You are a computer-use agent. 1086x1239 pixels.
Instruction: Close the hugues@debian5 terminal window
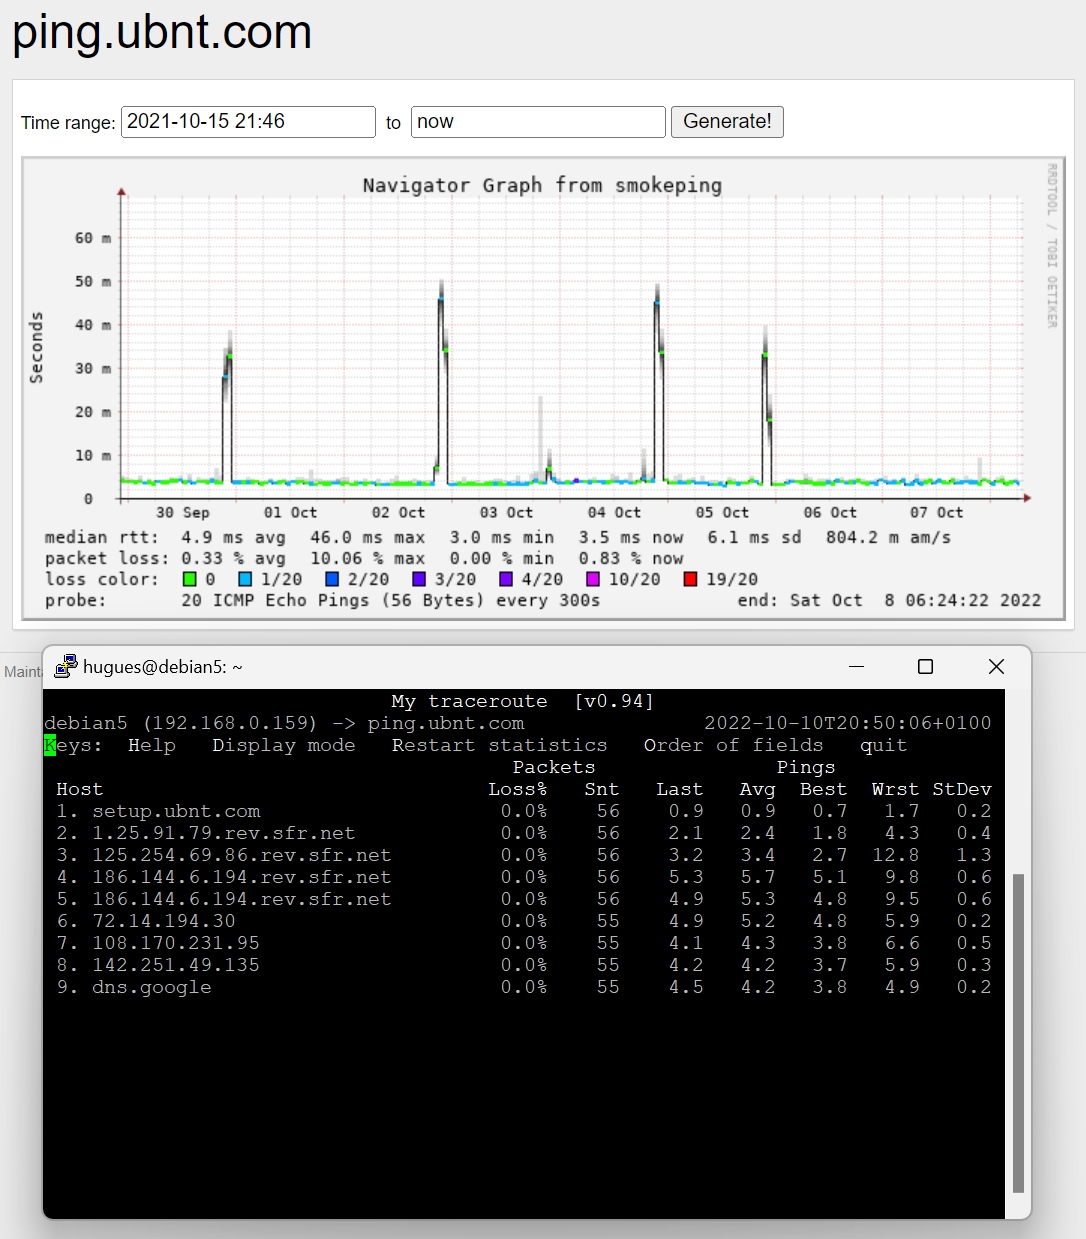point(996,667)
